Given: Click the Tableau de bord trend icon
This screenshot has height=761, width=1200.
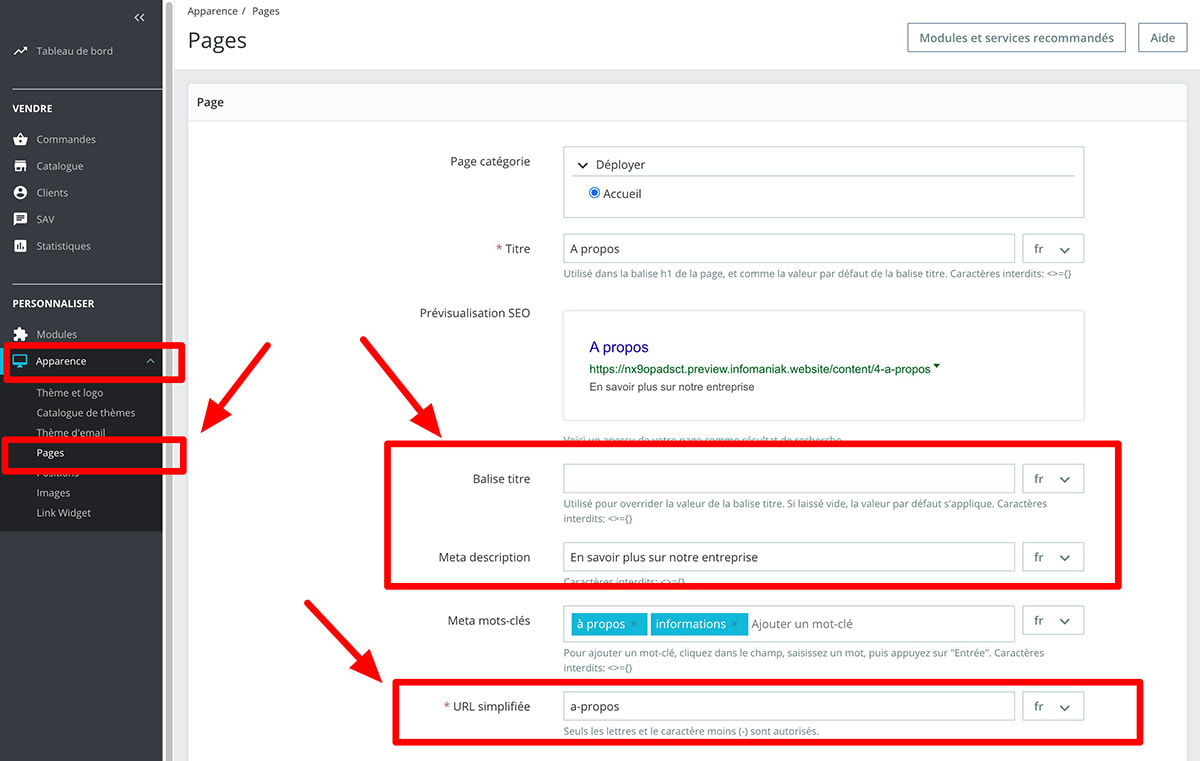Looking at the screenshot, I should [20, 51].
